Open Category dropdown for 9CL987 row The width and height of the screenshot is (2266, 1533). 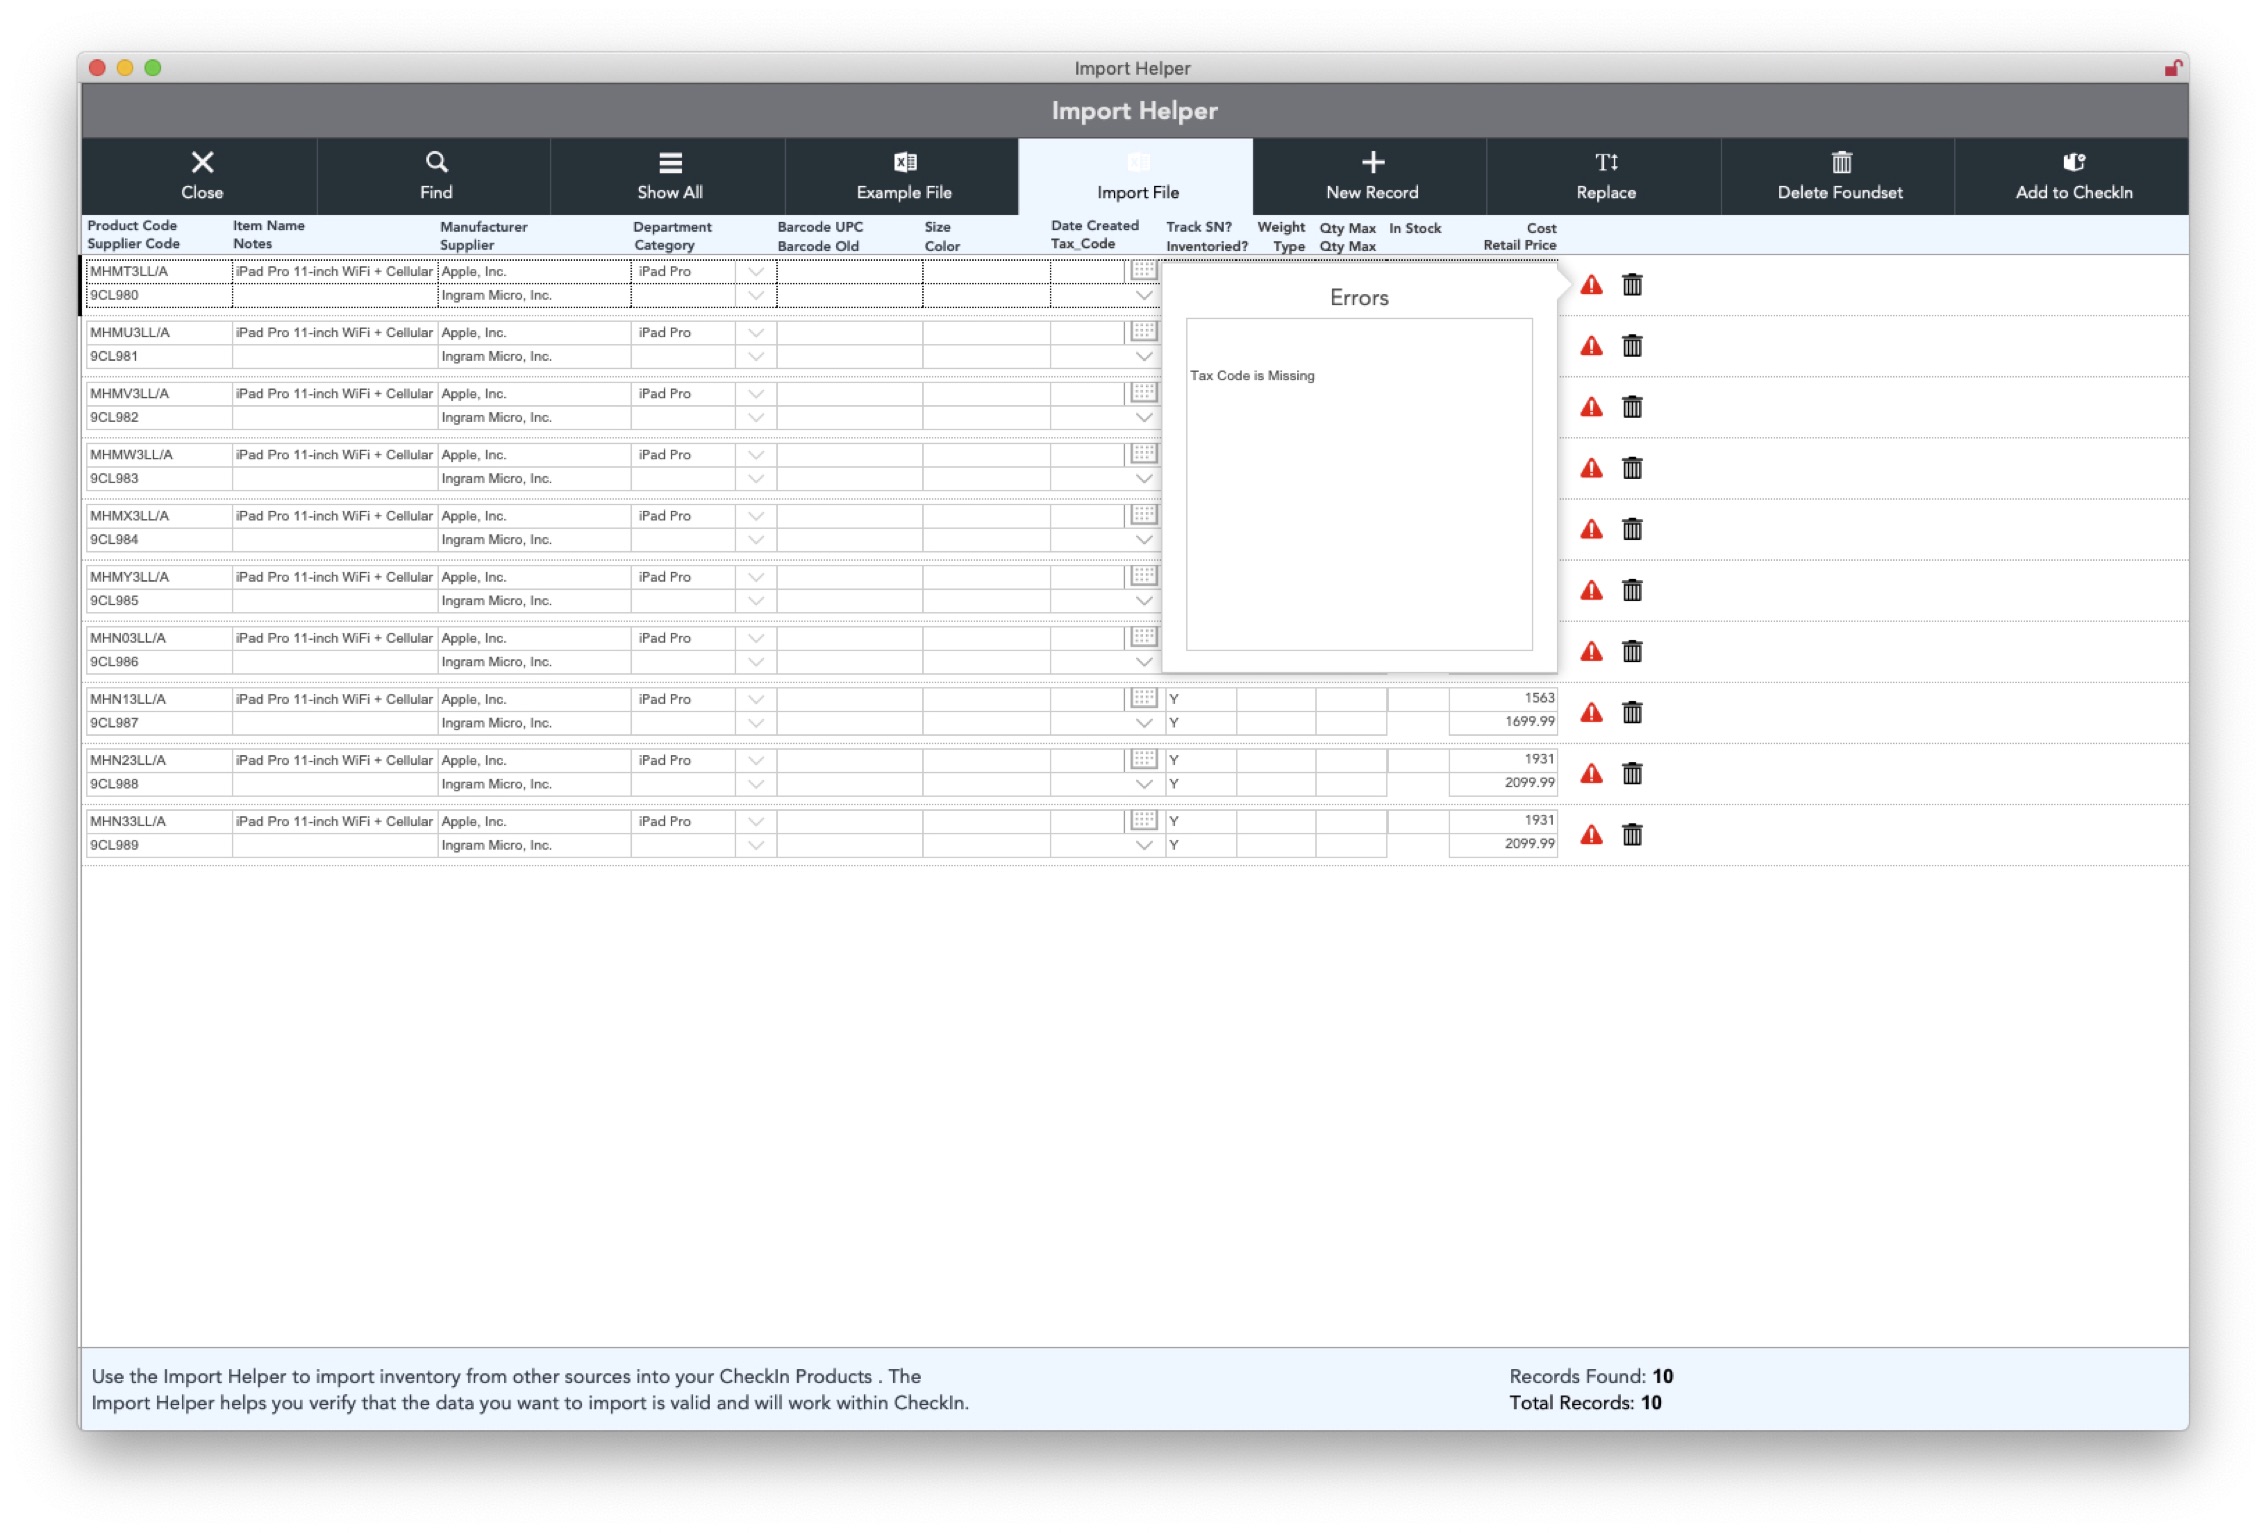tap(756, 723)
